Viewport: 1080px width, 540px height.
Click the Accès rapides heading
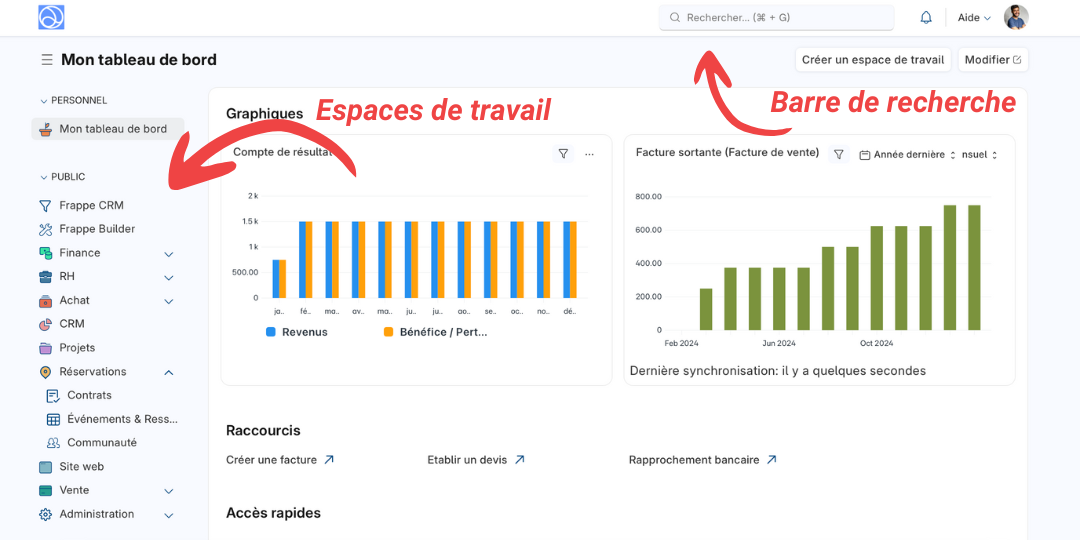pyautogui.click(x=273, y=513)
